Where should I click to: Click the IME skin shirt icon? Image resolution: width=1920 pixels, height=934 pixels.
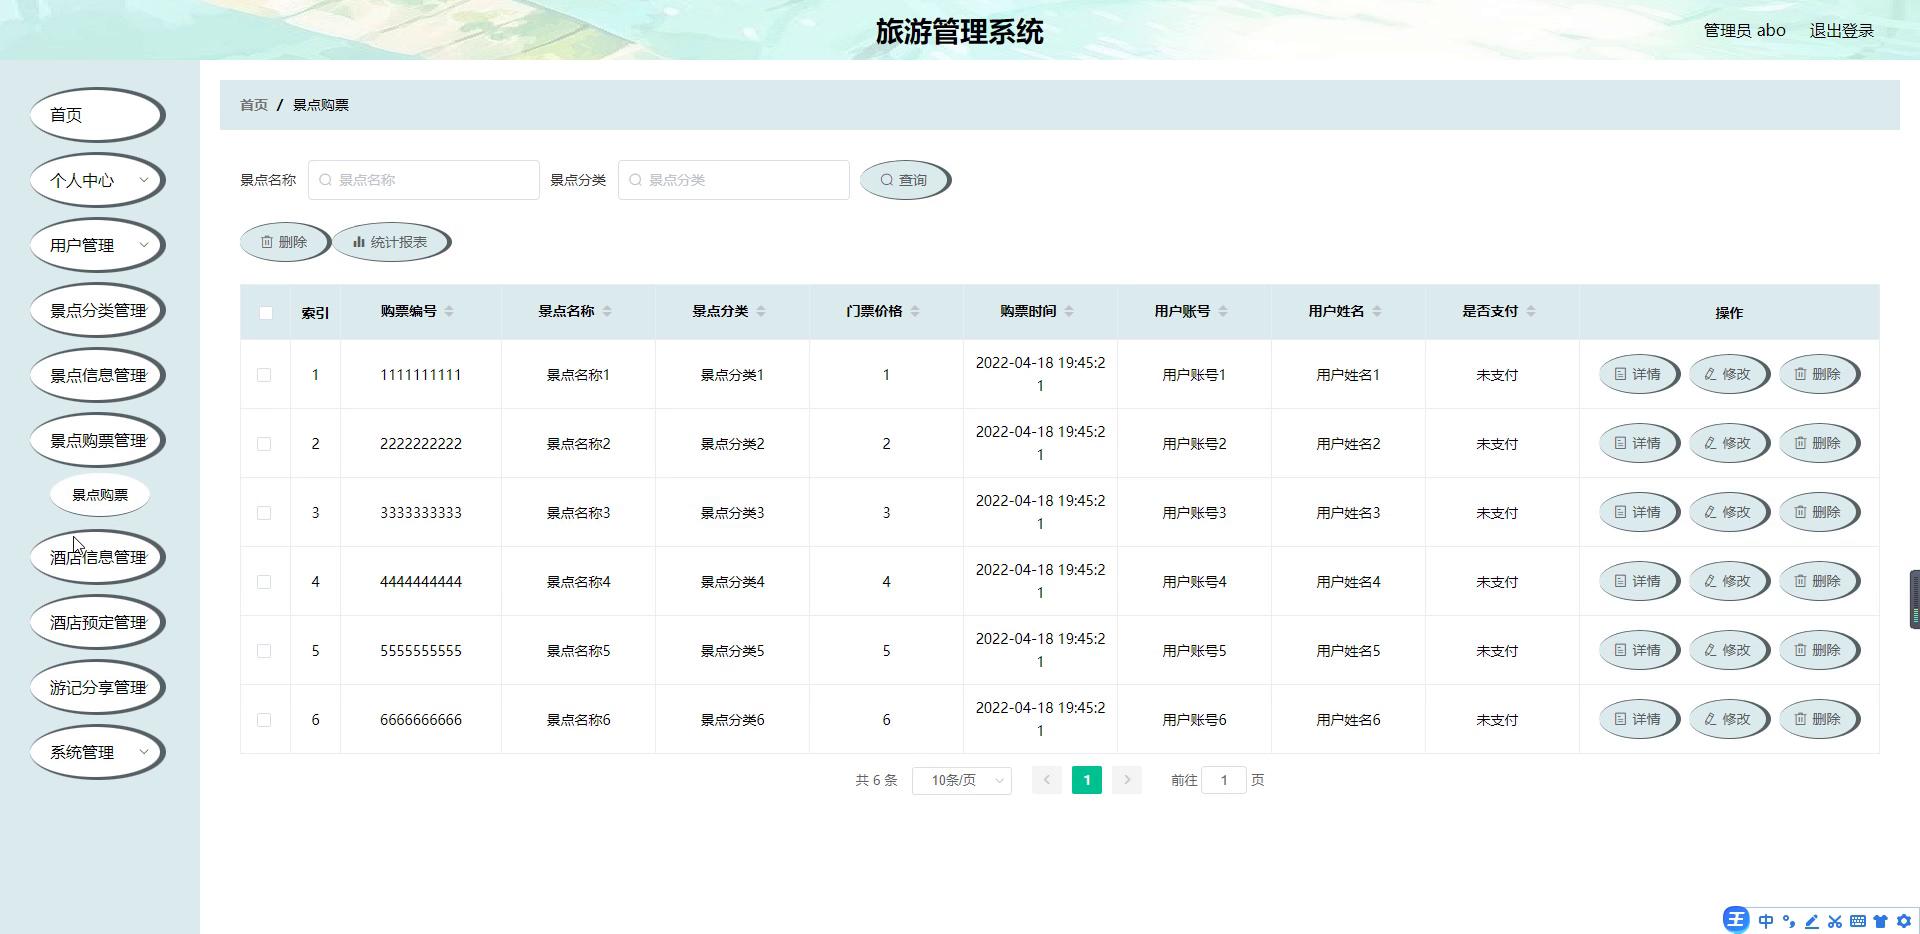[x=1881, y=921]
